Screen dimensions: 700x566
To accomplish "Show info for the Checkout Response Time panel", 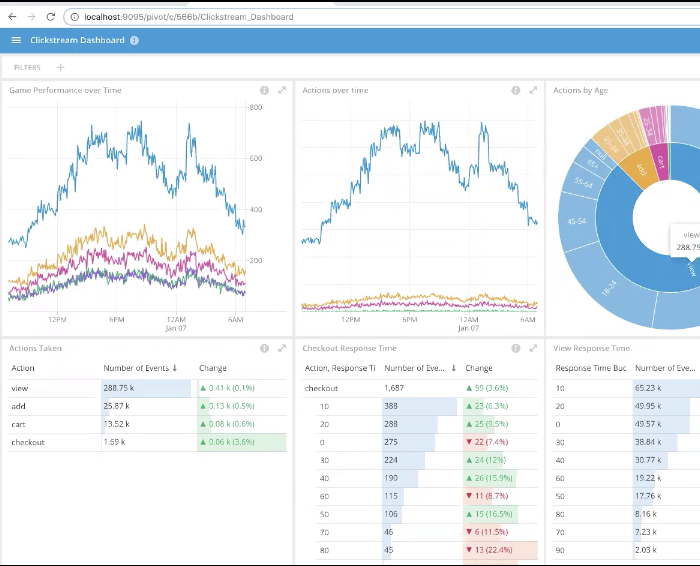I will (516, 348).
